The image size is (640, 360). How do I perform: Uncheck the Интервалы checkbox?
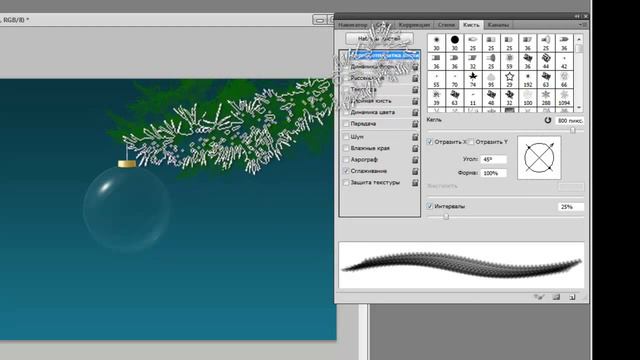pos(430,206)
